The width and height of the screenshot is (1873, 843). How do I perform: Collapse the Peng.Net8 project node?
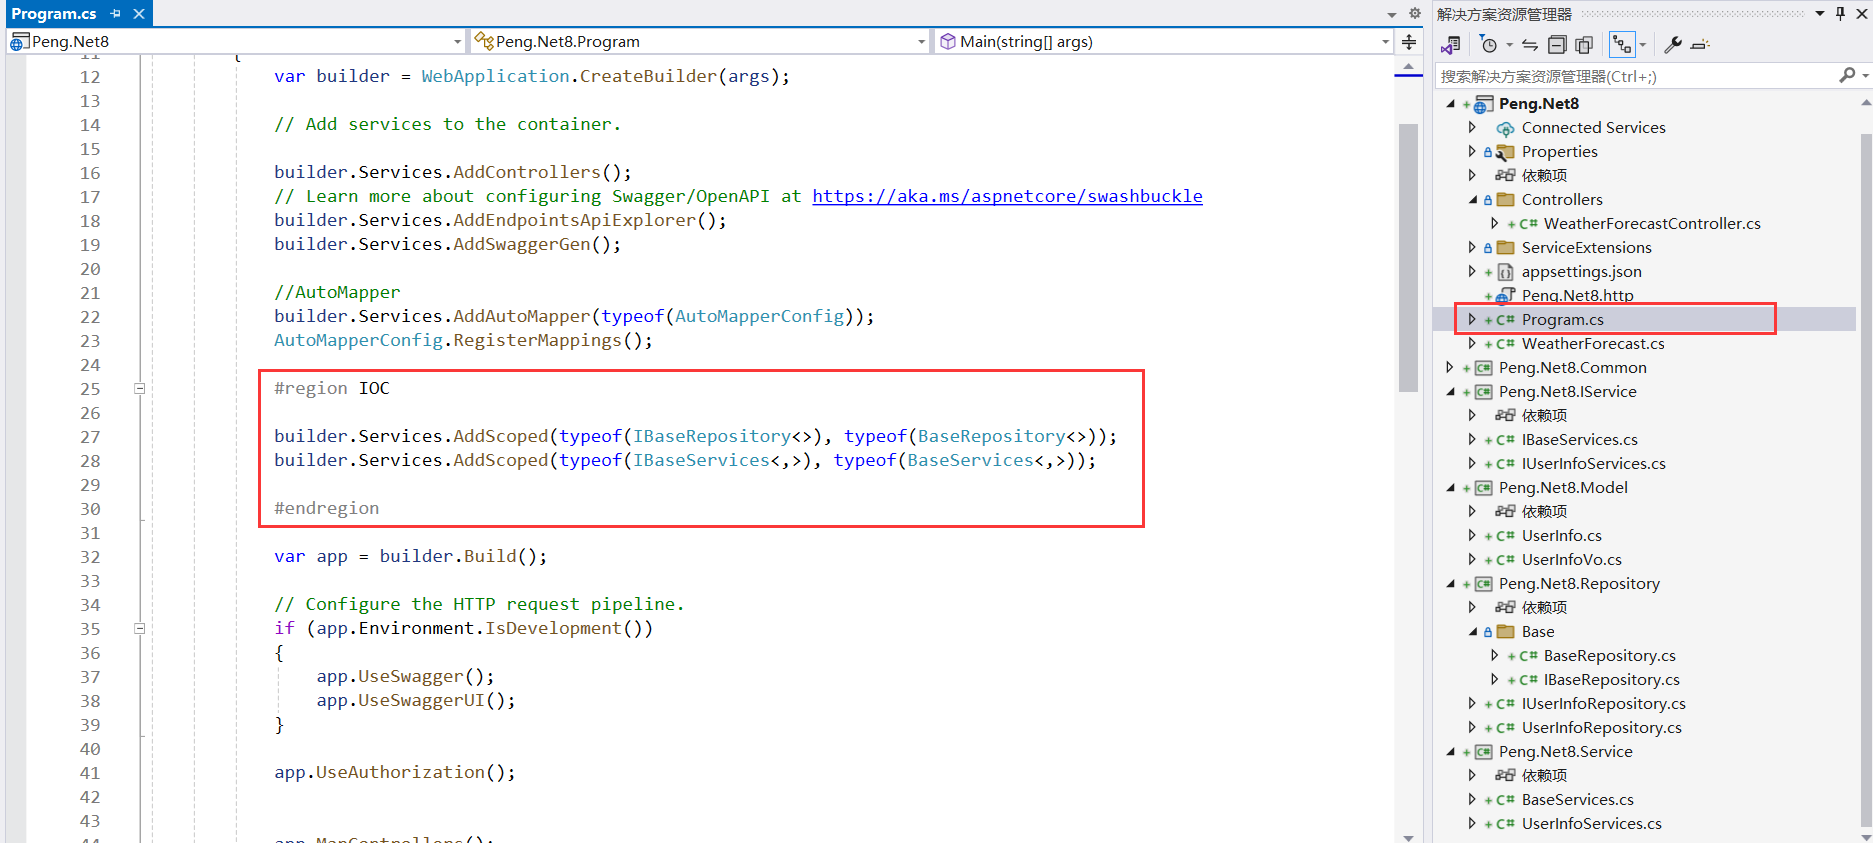pyautogui.click(x=1451, y=104)
